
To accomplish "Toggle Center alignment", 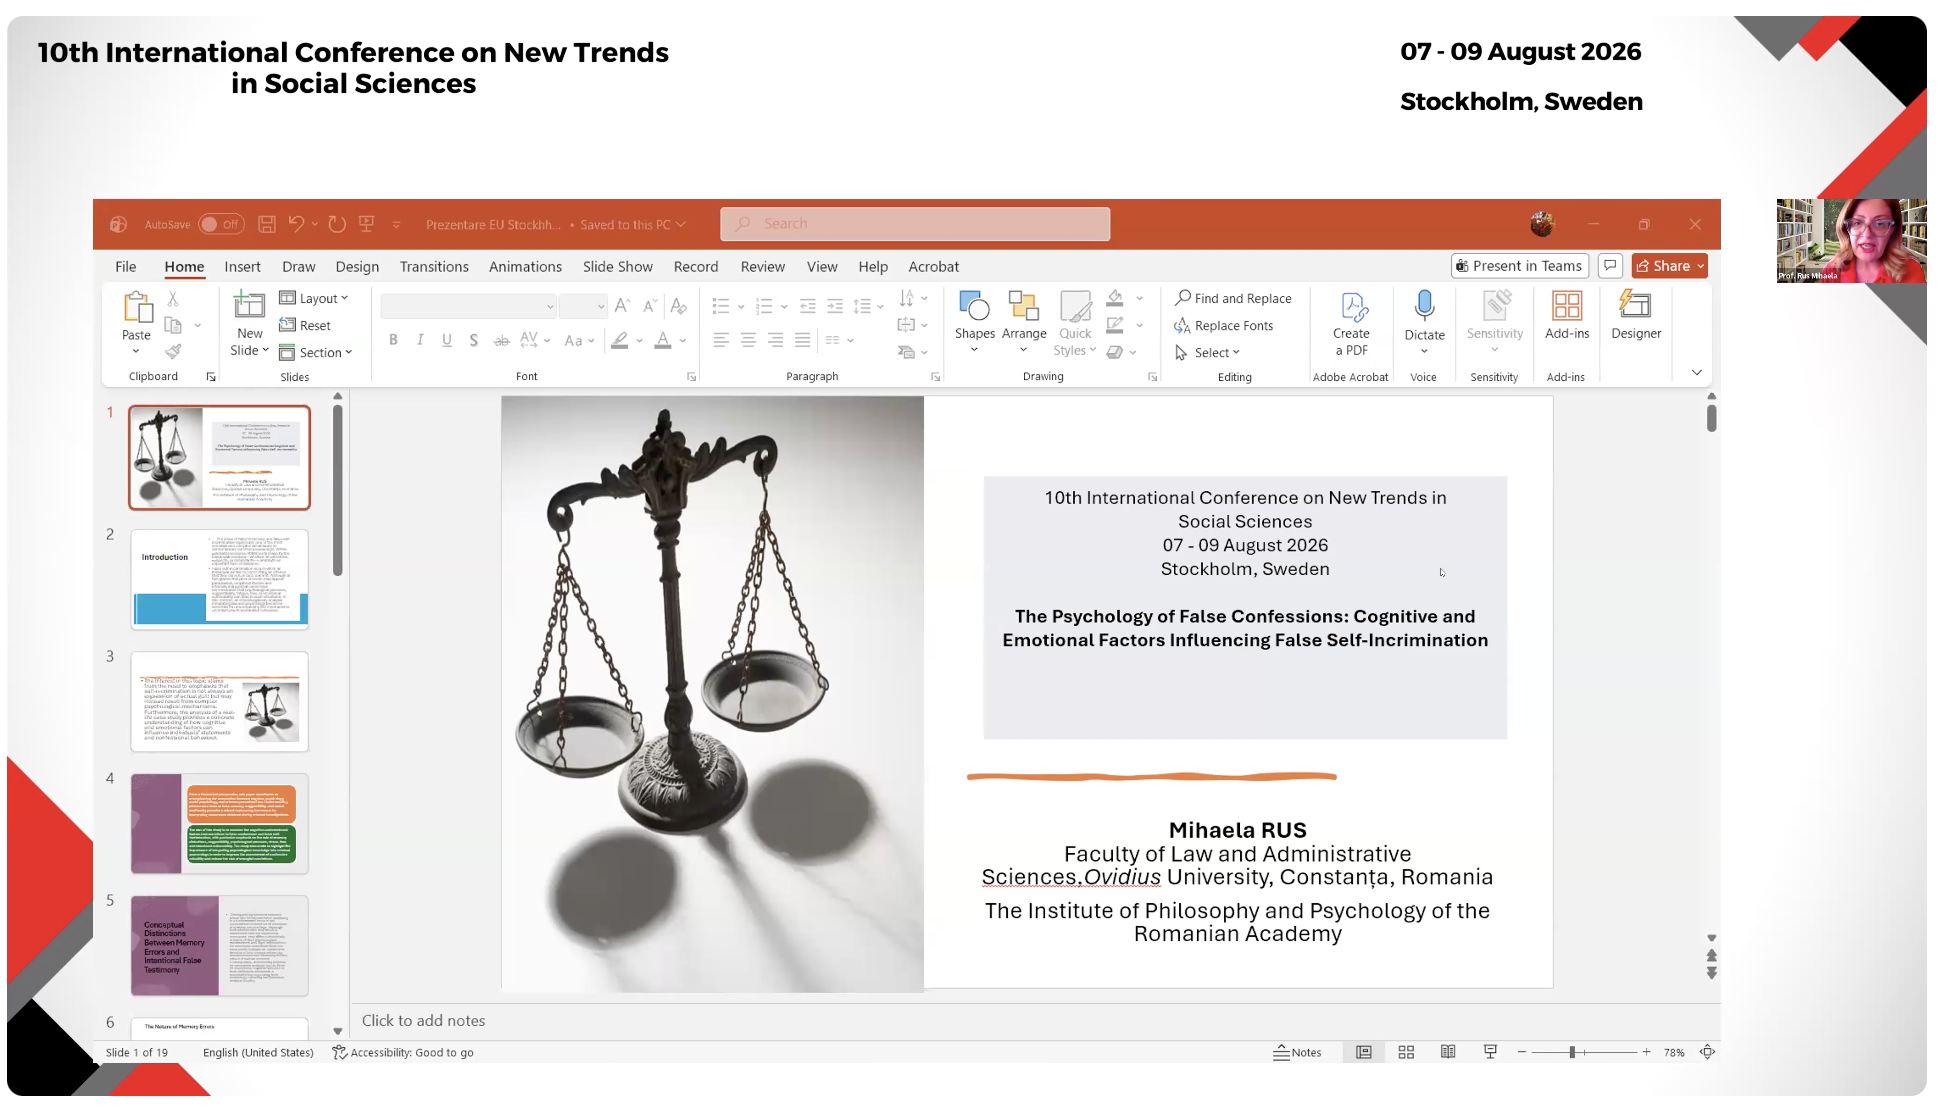I will [x=748, y=340].
